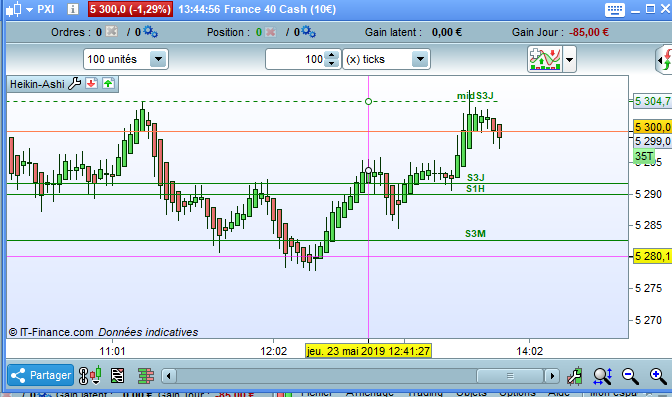Zoom in with the plus magnifier icon

658,376
